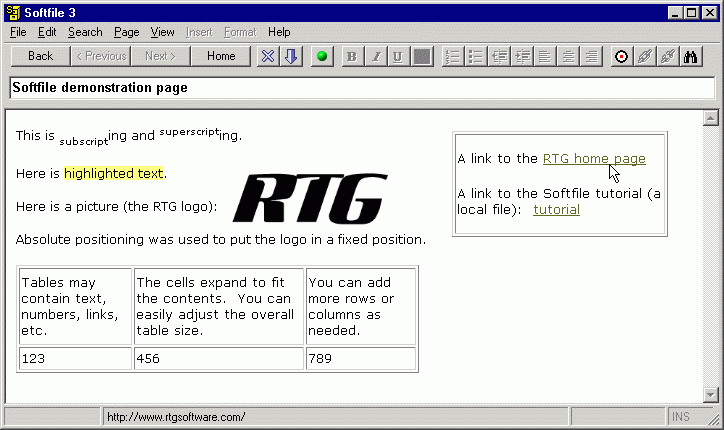Viewport: 724px width, 430px height.
Task: Click the 'cells expand to fit' cell
Action: [219, 306]
